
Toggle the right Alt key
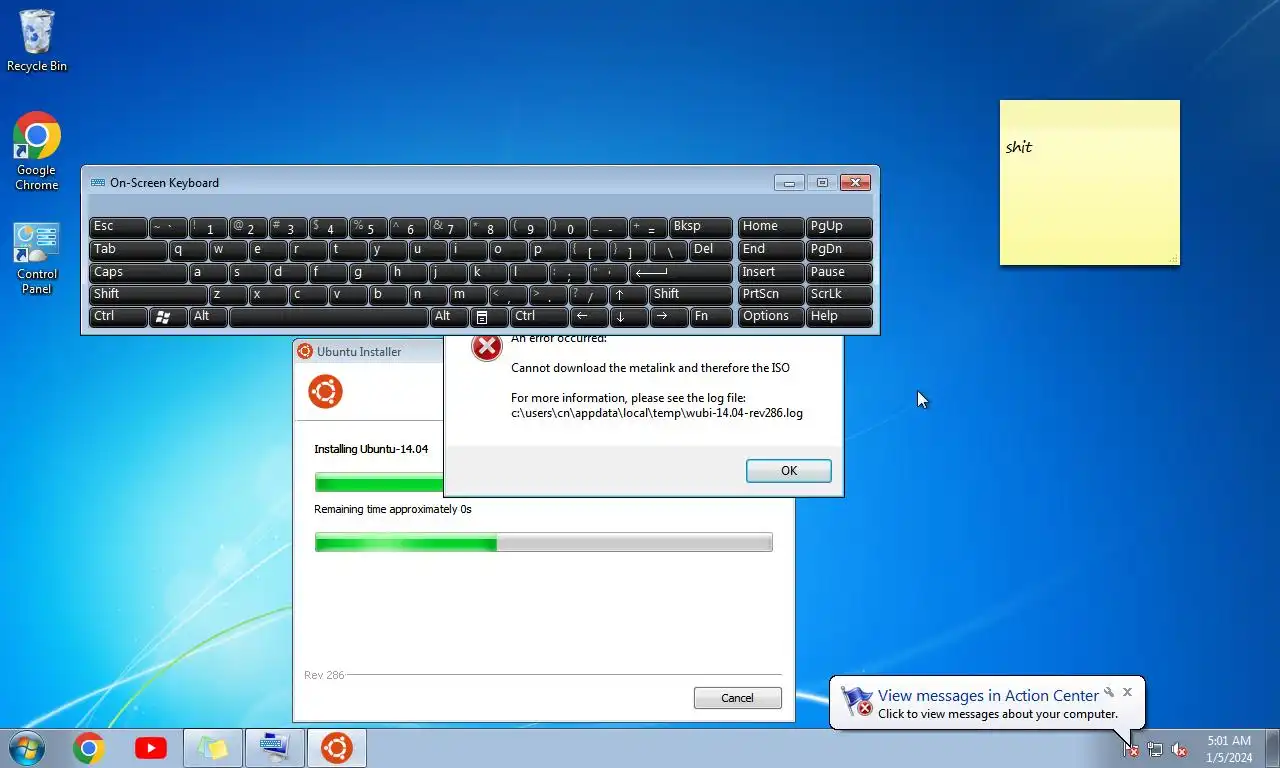click(448, 317)
